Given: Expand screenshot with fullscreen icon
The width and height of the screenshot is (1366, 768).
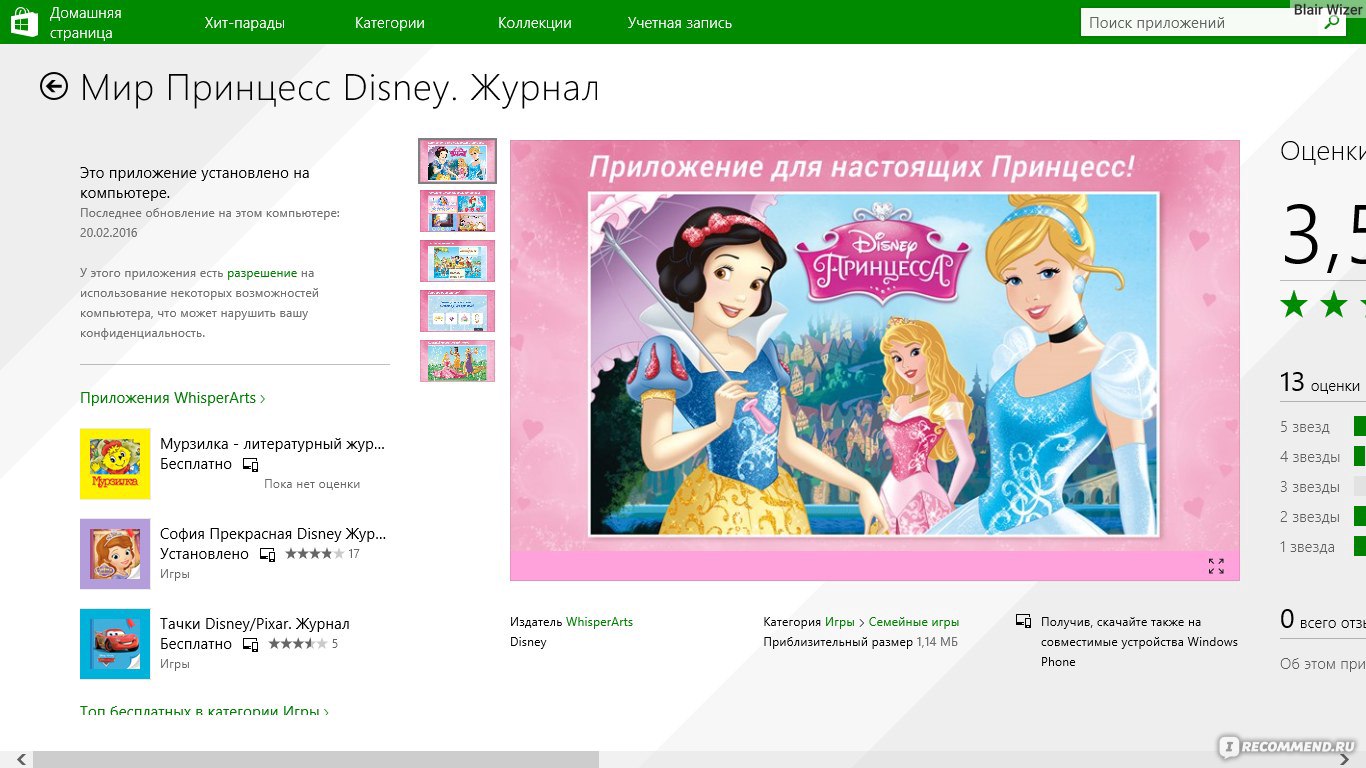Looking at the screenshot, I should pos(1216,566).
